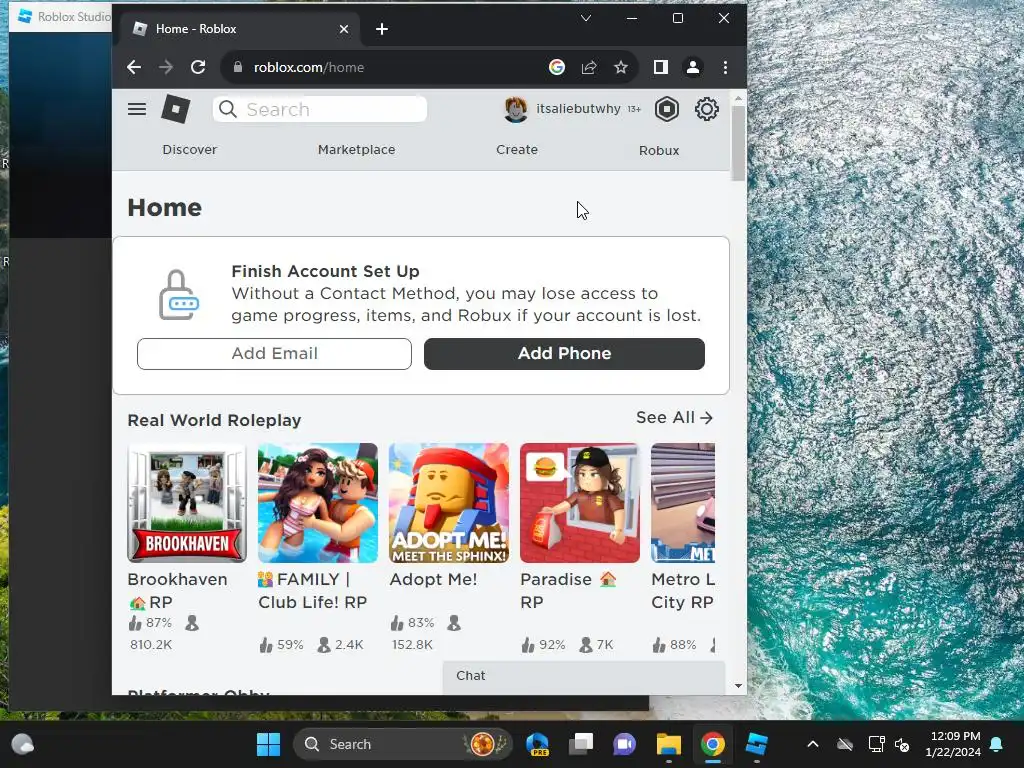Open the Paradise RP thumbnail
This screenshot has width=1024, height=768.
tap(580, 503)
